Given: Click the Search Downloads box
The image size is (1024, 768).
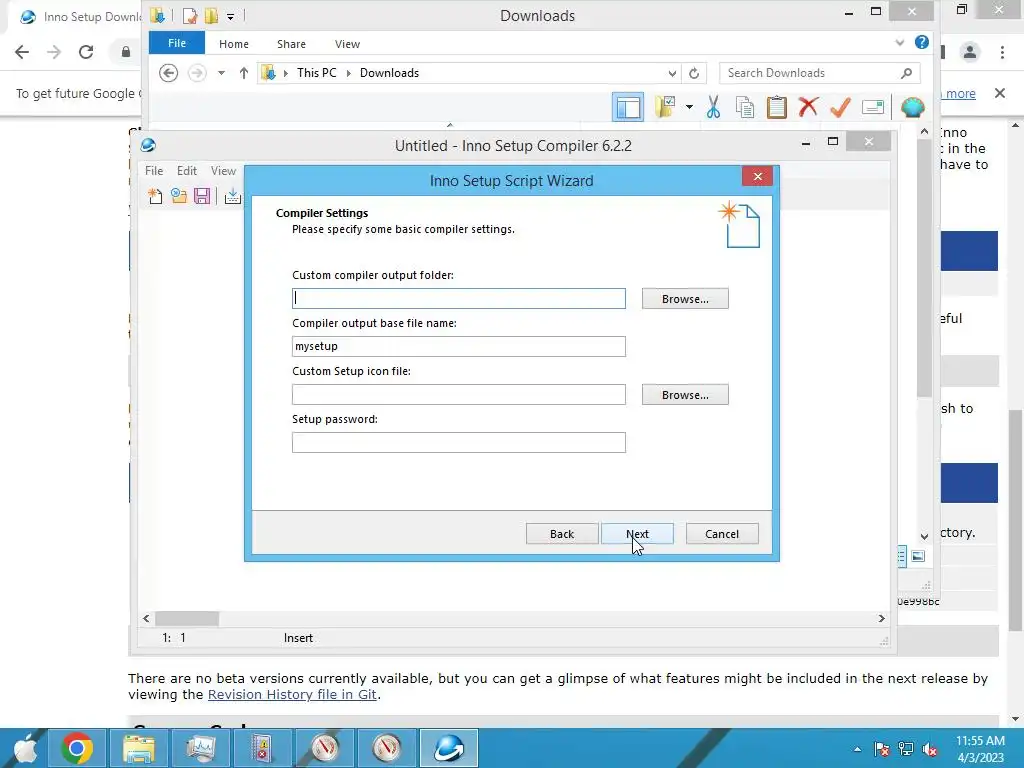Looking at the screenshot, I should pyautogui.click(x=820, y=73).
